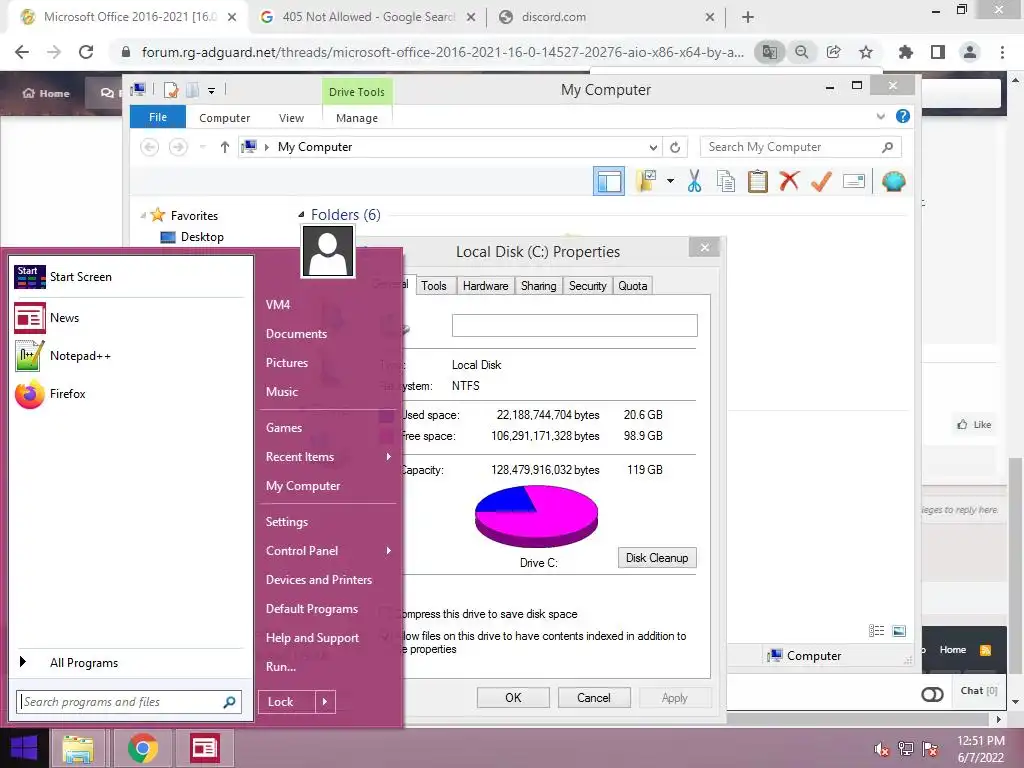1024x768 pixels.
Task: Click the muted volume icon in system tray
Action: coord(882,749)
